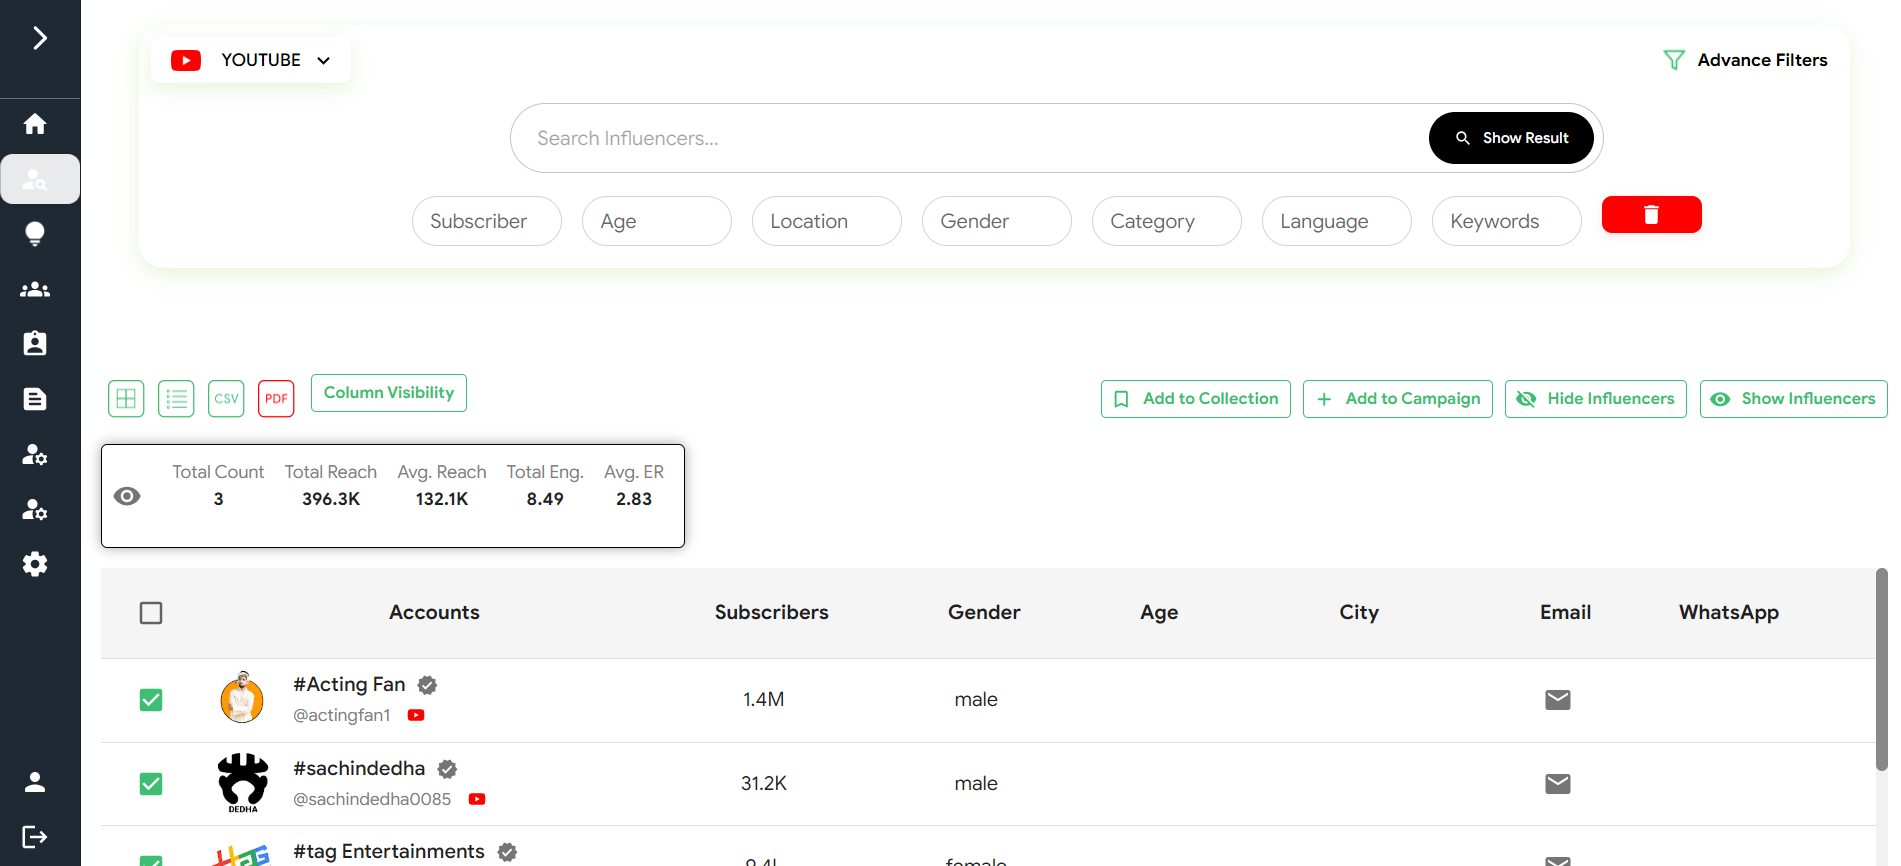
Task: Export results as CSV
Action: coord(226,398)
